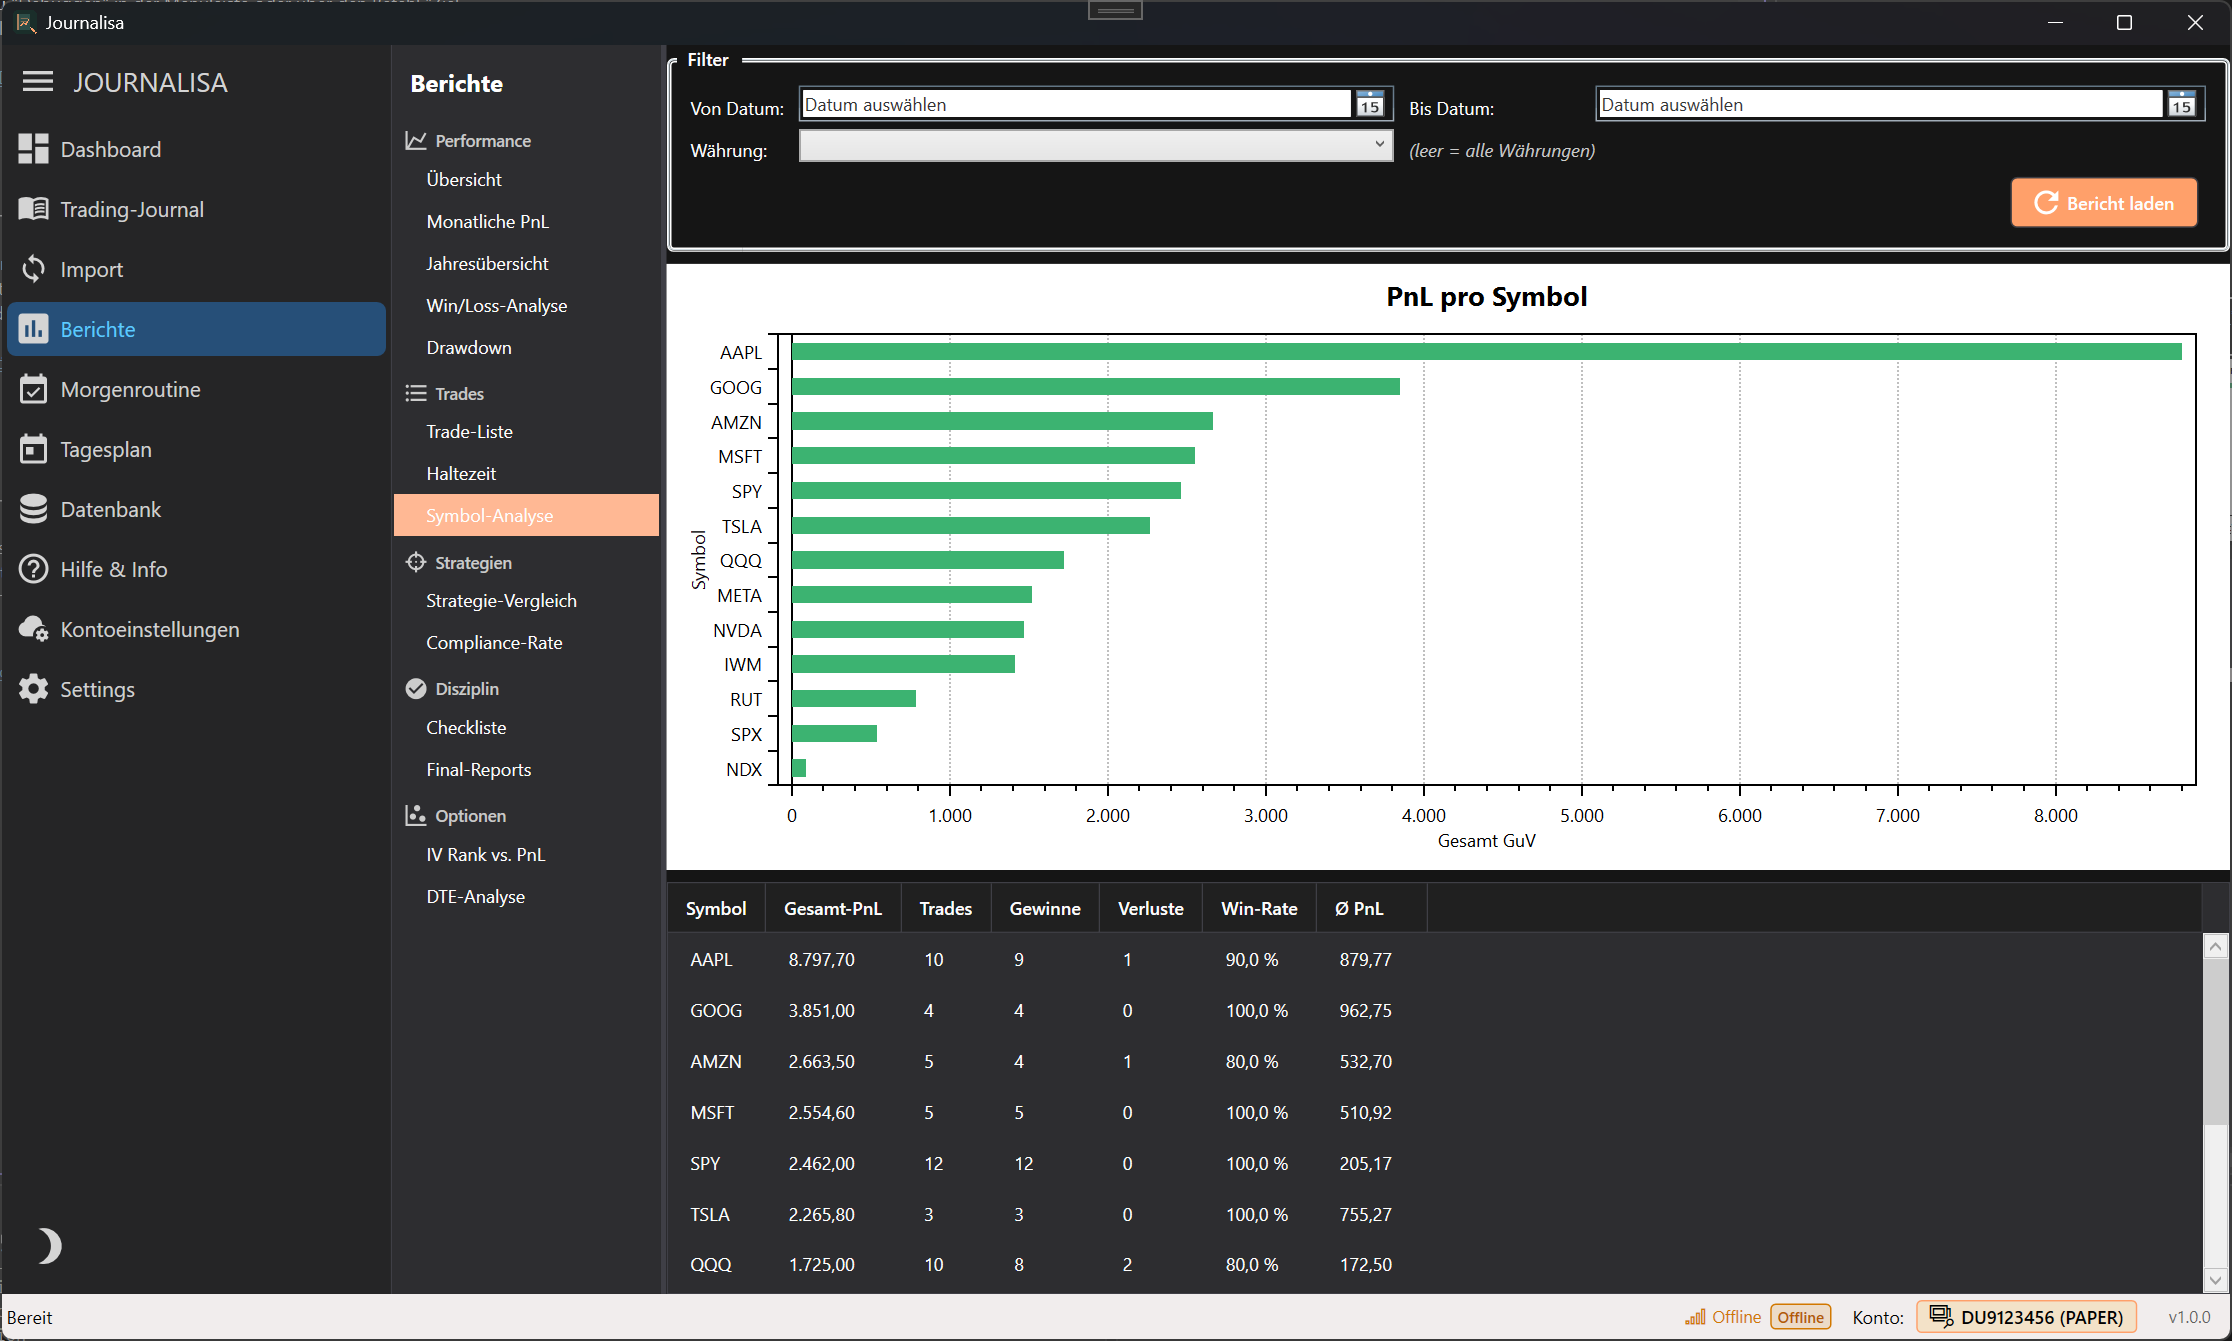Screen dimensions: 2232x1341
Task: Click the Bericht laden button
Action: click(x=2103, y=203)
